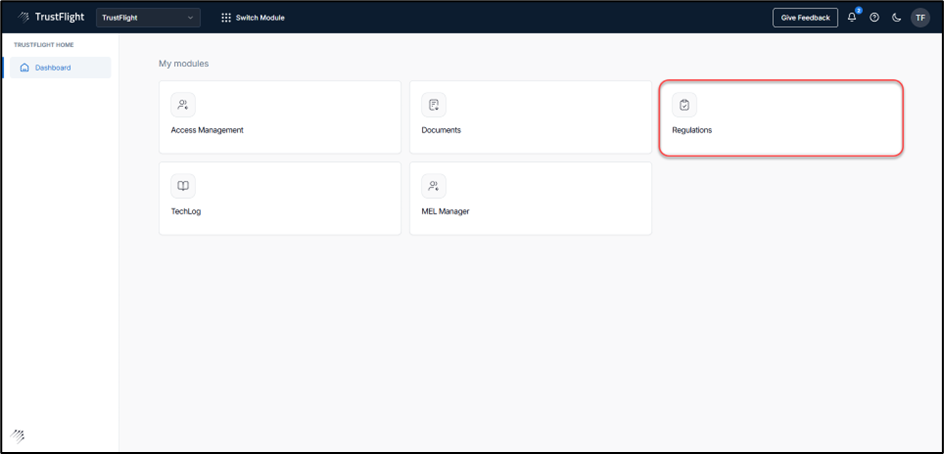This screenshot has height=454, width=944.
Task: Open Switch Module menu
Action: pos(253,17)
